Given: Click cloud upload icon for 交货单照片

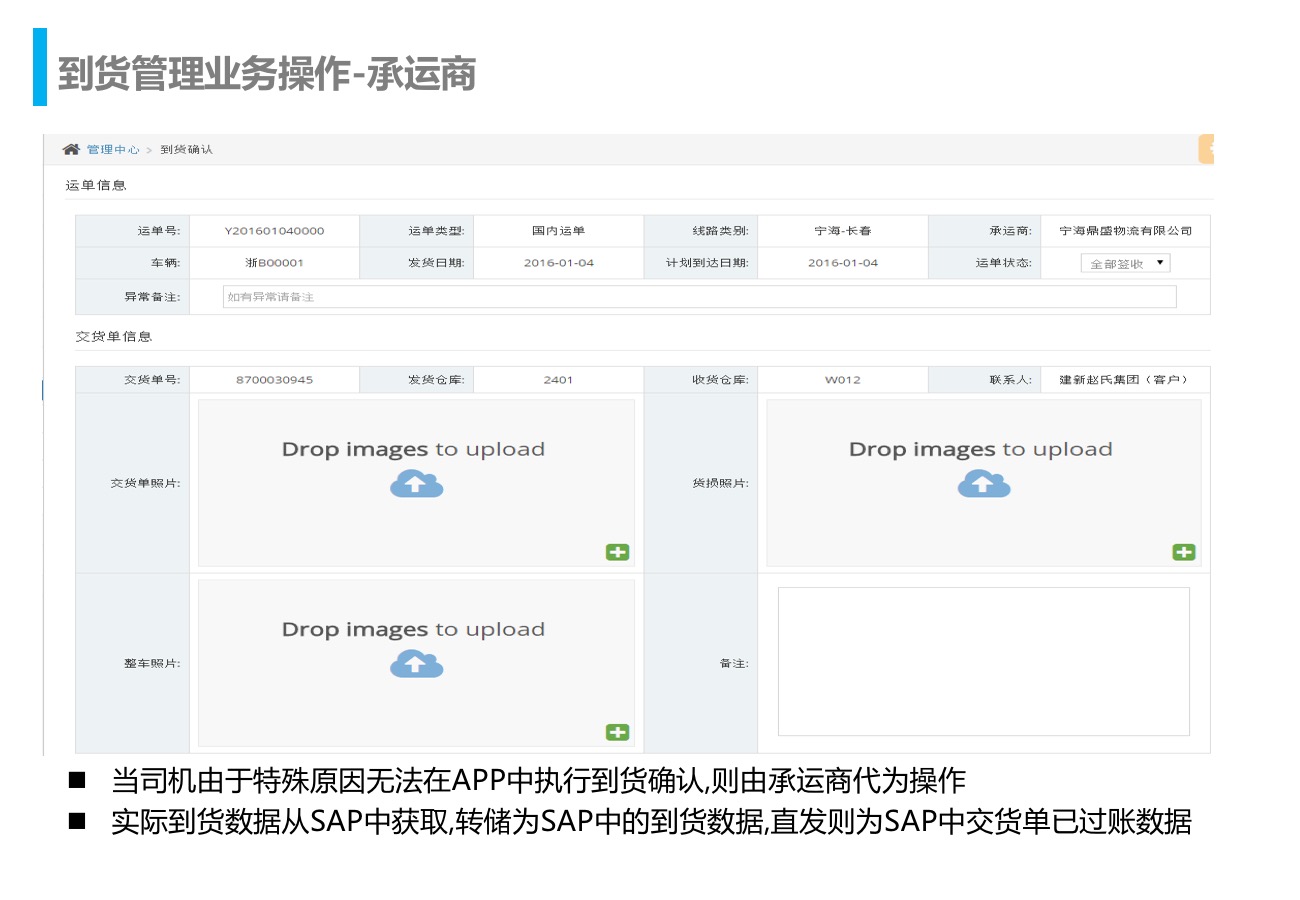Looking at the screenshot, I should pyautogui.click(x=416, y=484).
